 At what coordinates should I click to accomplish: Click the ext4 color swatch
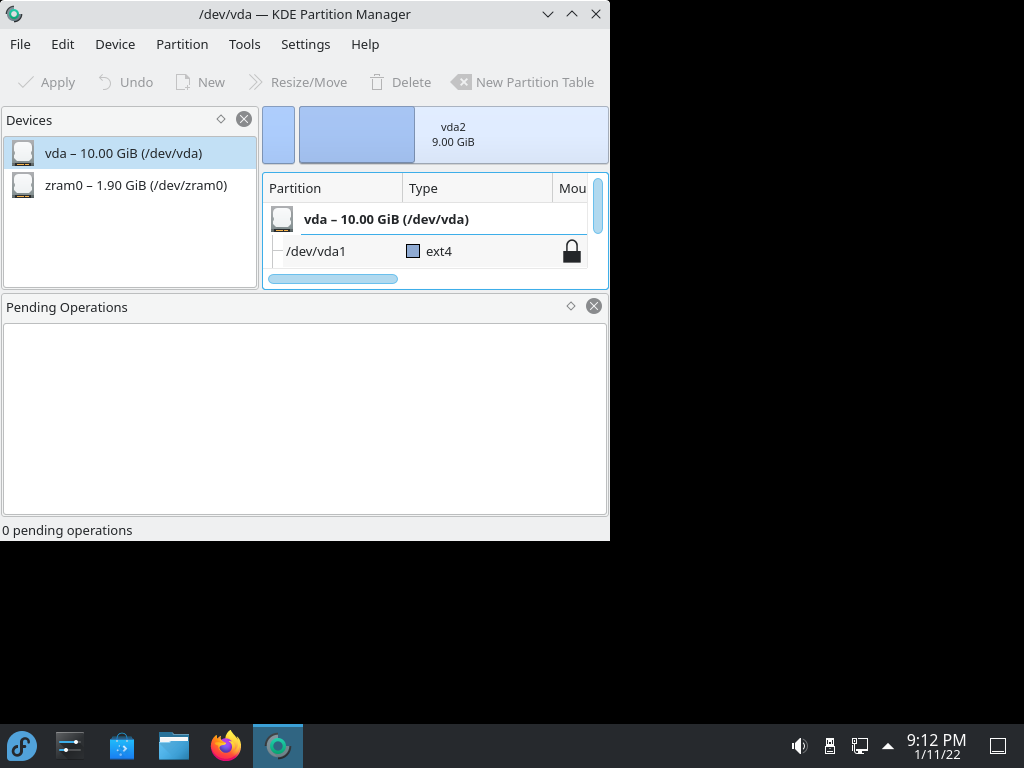[x=413, y=251]
